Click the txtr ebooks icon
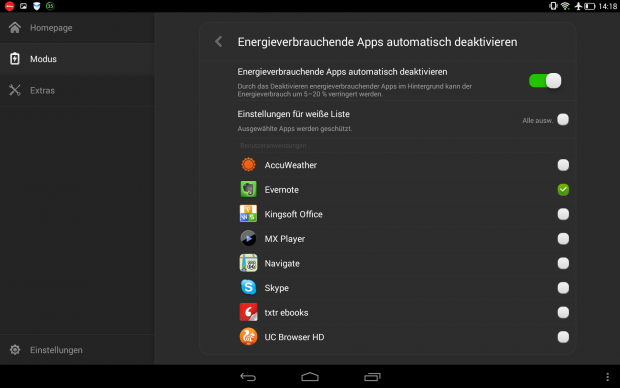 coord(248,312)
